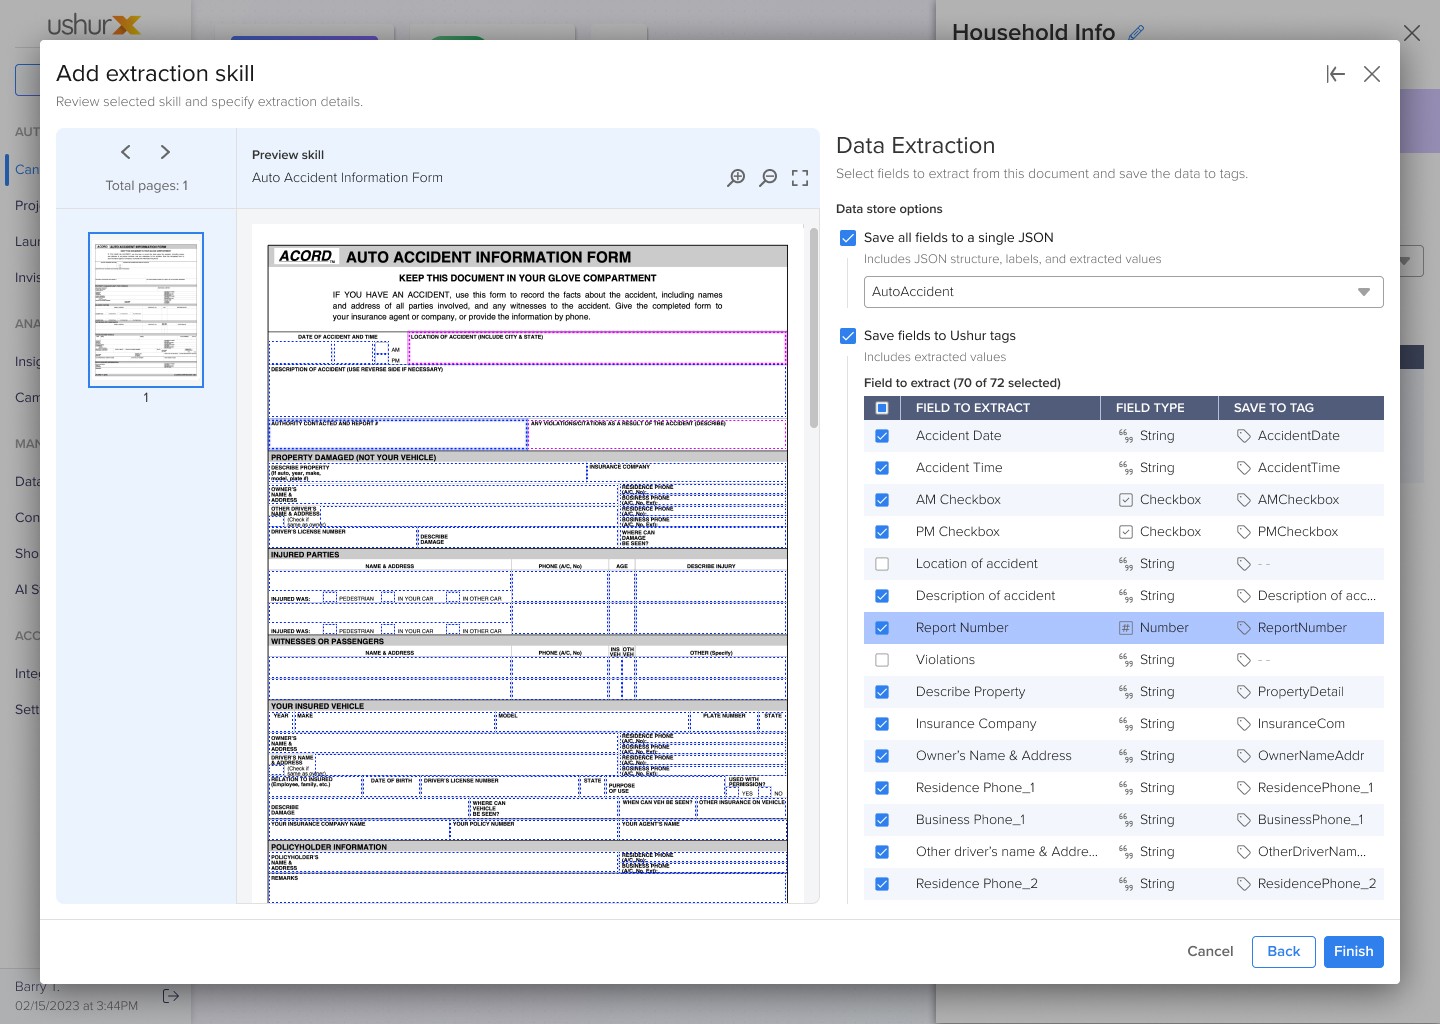Click the tag icon for ReportNumber
Screen dimensions: 1440x1024
pos(1244,628)
